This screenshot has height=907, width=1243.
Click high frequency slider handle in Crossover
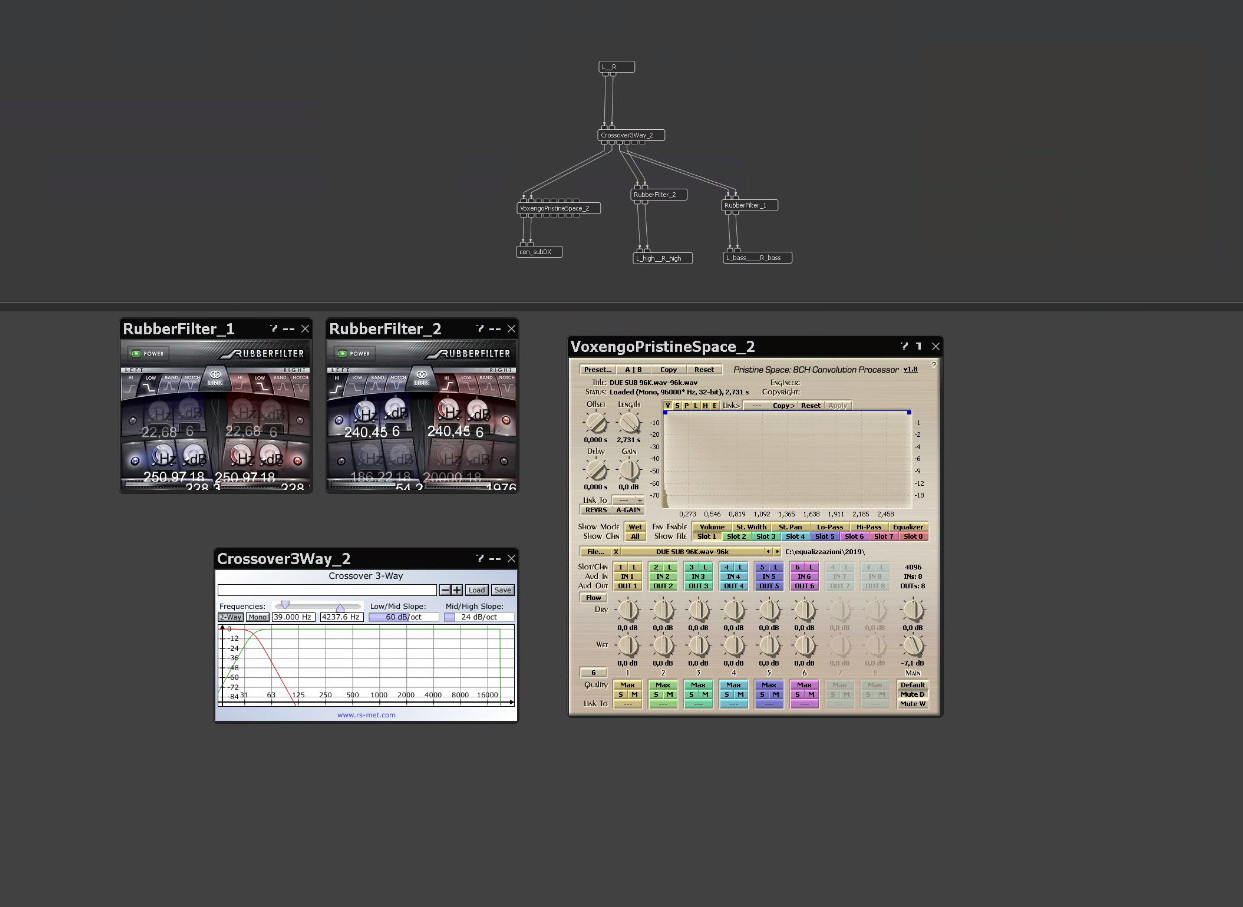pyautogui.click(x=340, y=607)
